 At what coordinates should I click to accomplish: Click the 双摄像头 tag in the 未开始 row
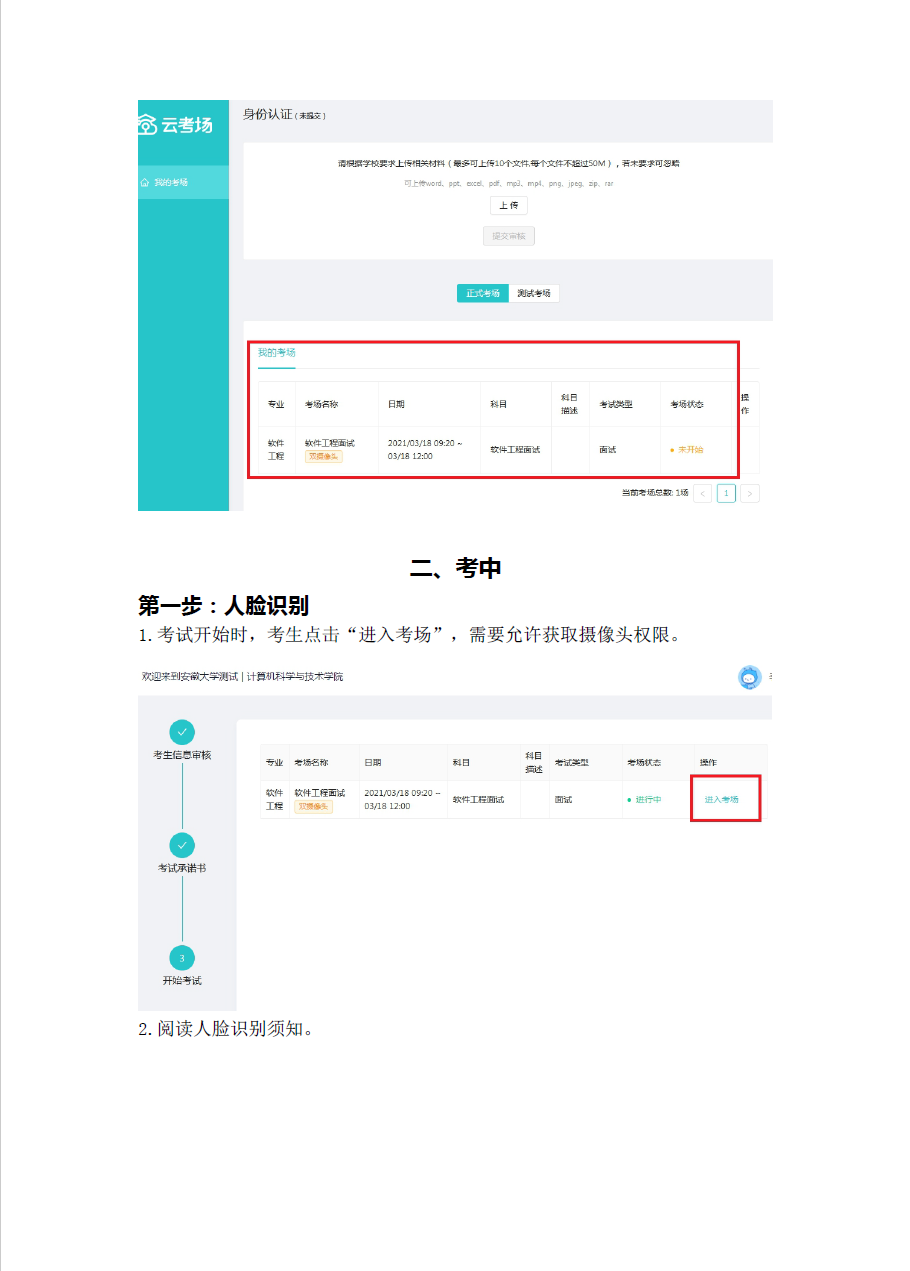[324, 456]
